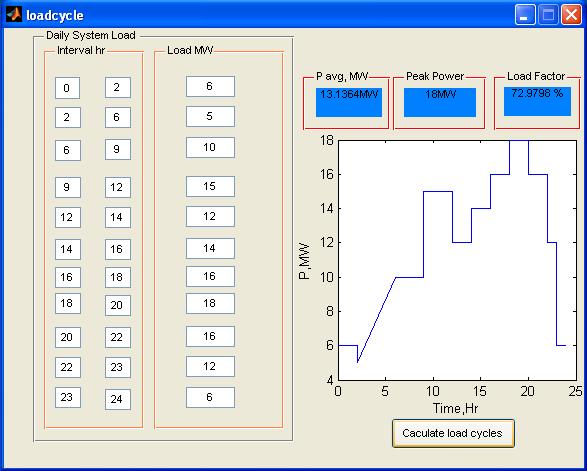Screen dimensions: 587x471
Task: Click the load field showing 15
Action: [210, 186]
